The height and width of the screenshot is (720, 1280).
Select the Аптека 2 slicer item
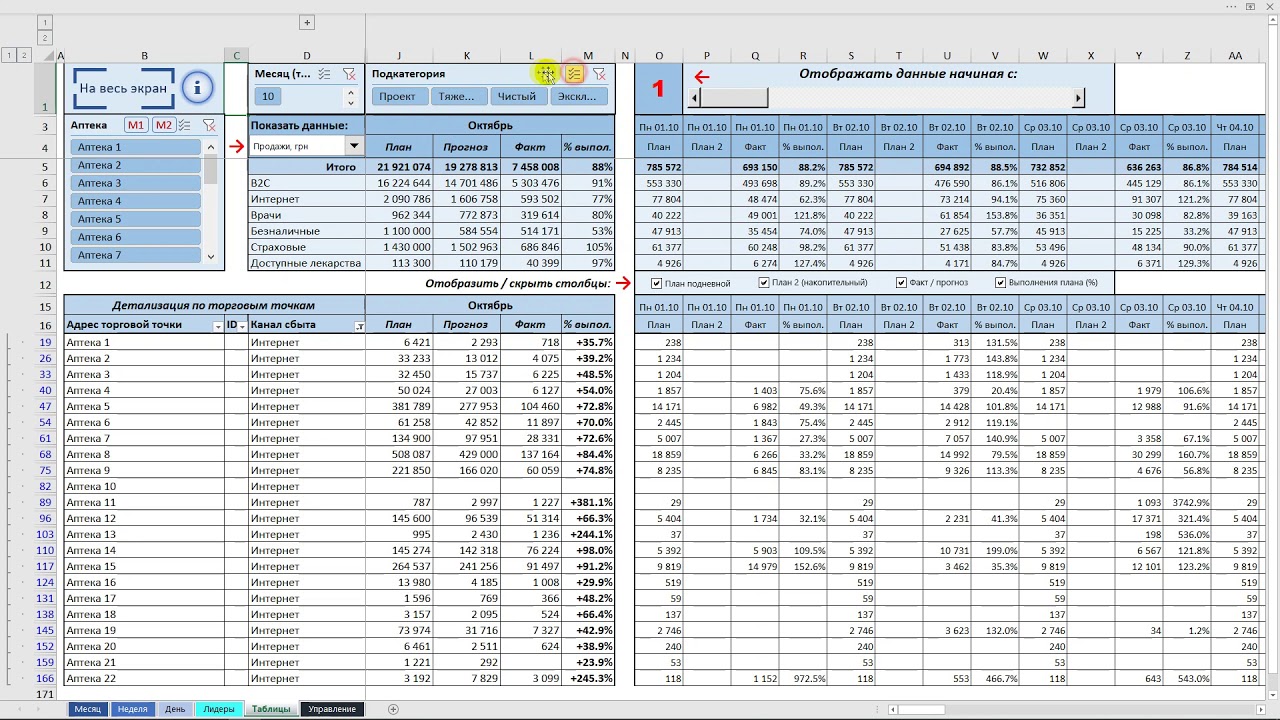click(x=136, y=165)
